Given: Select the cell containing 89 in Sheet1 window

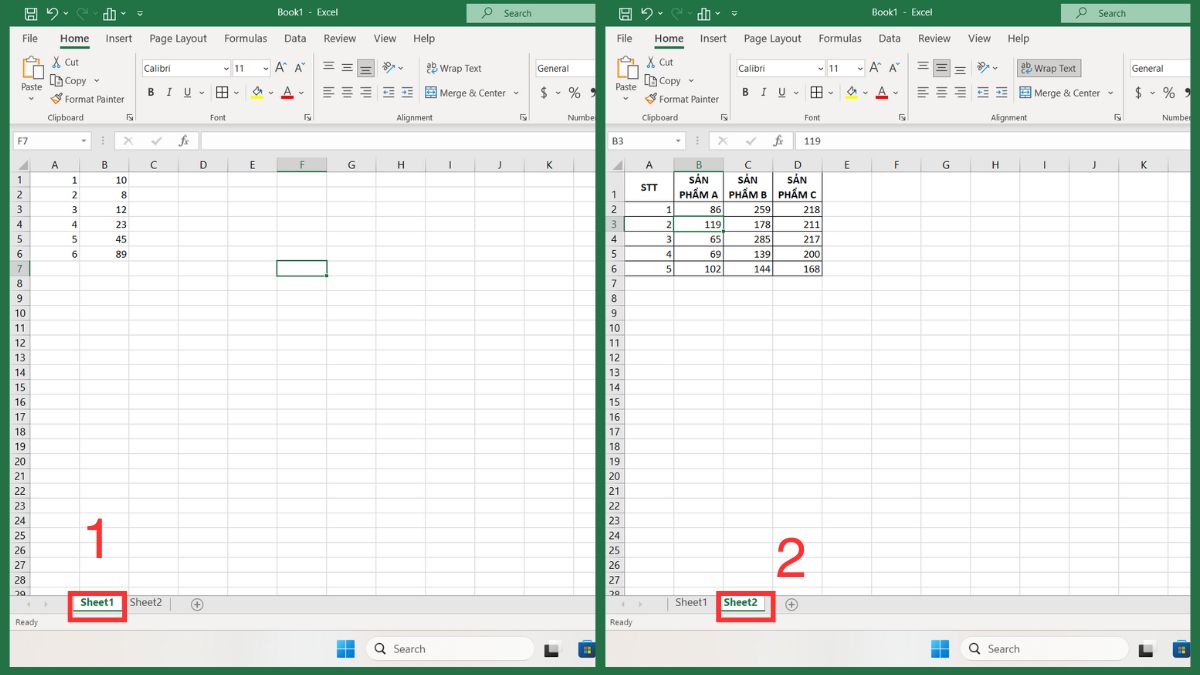Looking at the screenshot, I should pos(104,254).
